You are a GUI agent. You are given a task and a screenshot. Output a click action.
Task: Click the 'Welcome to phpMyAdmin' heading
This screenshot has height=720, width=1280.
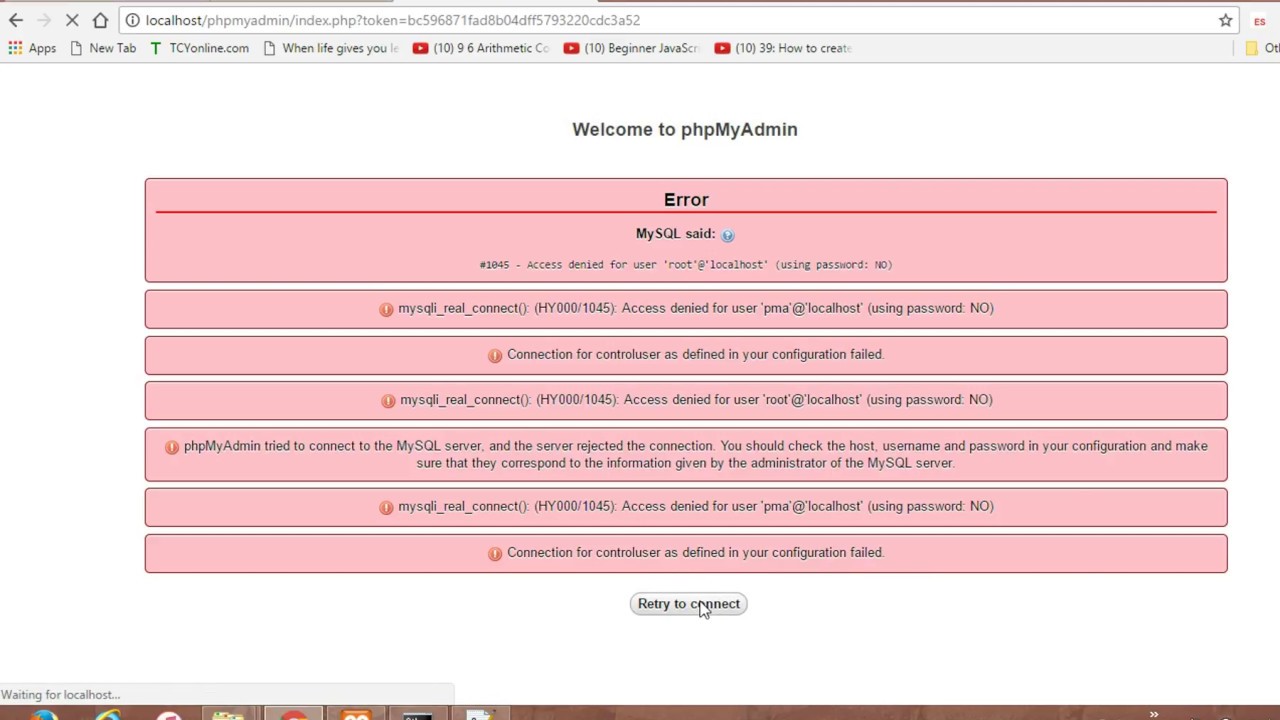pyautogui.click(x=685, y=129)
